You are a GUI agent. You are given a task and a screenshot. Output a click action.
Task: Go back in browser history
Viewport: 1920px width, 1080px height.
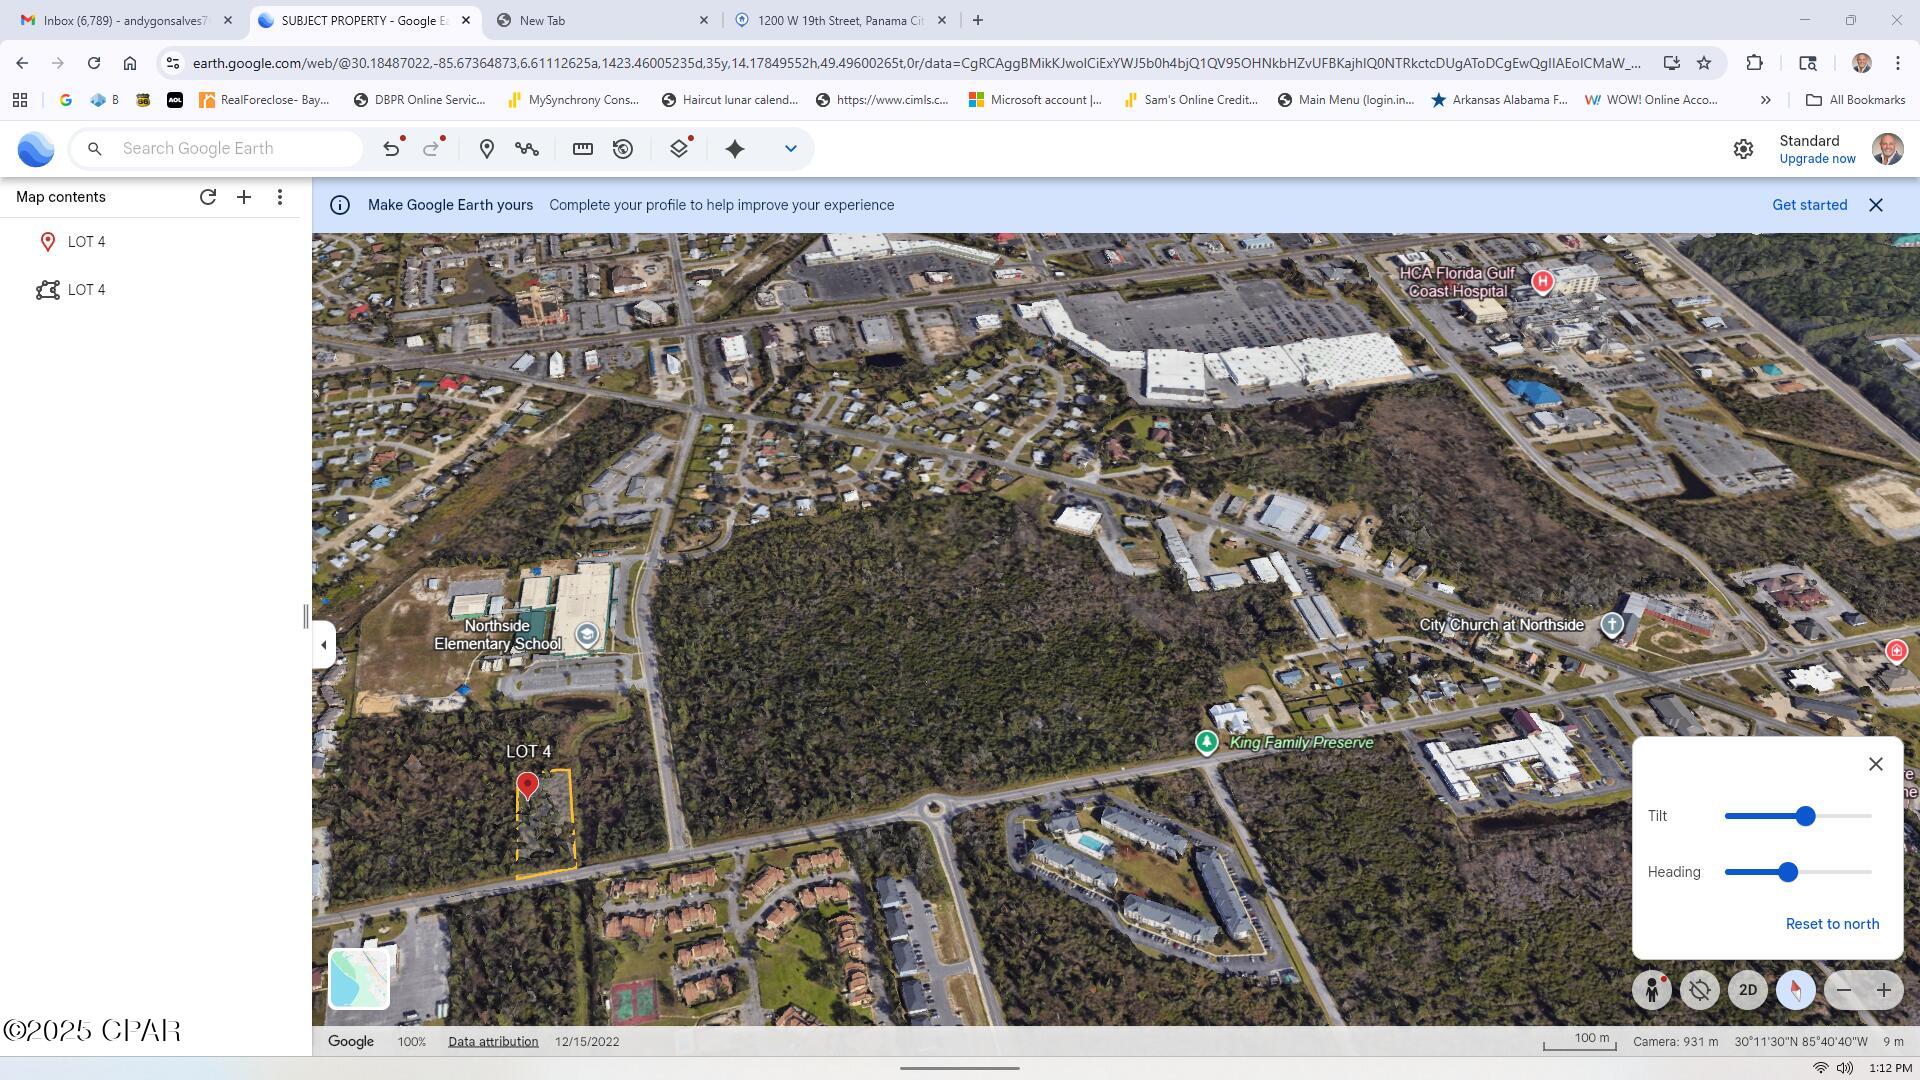point(22,63)
